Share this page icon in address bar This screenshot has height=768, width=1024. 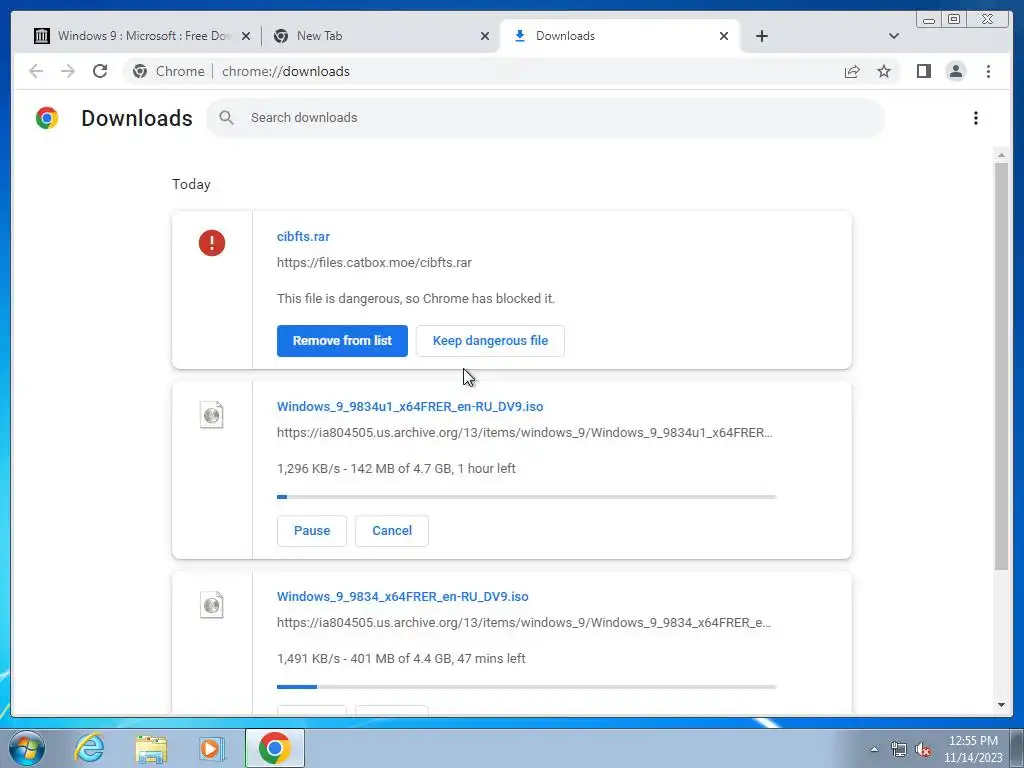(852, 71)
